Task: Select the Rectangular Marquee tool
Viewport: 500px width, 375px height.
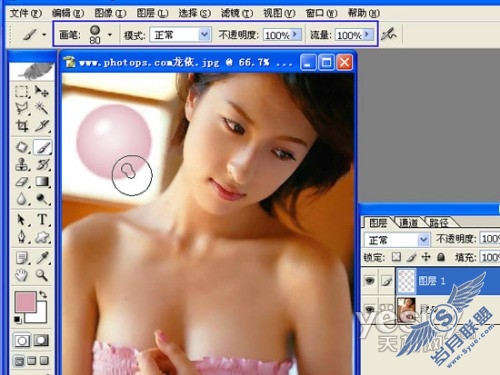Action: coord(22,91)
